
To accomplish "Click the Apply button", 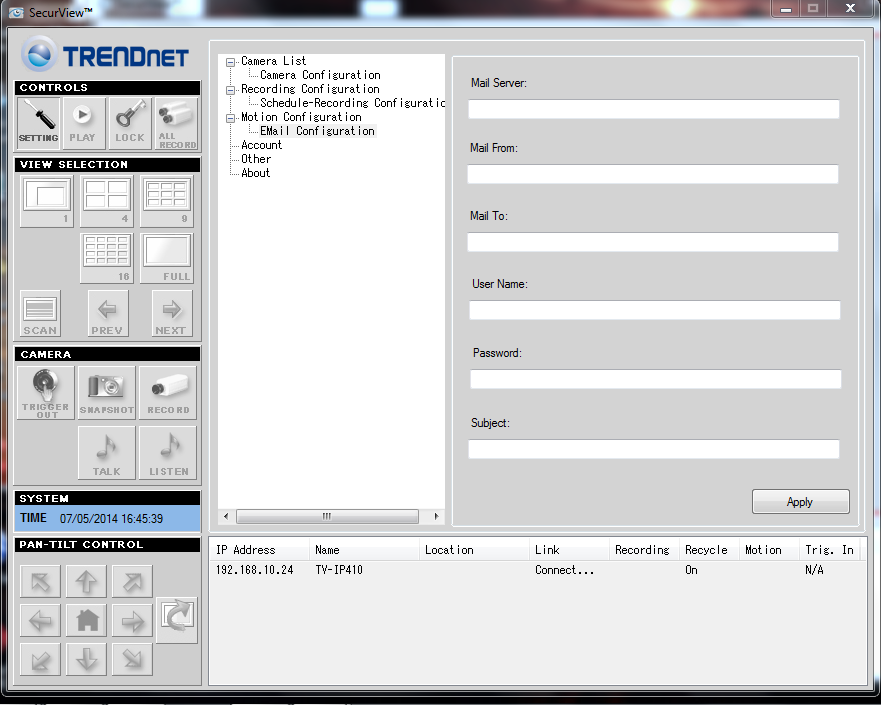I will [801, 502].
